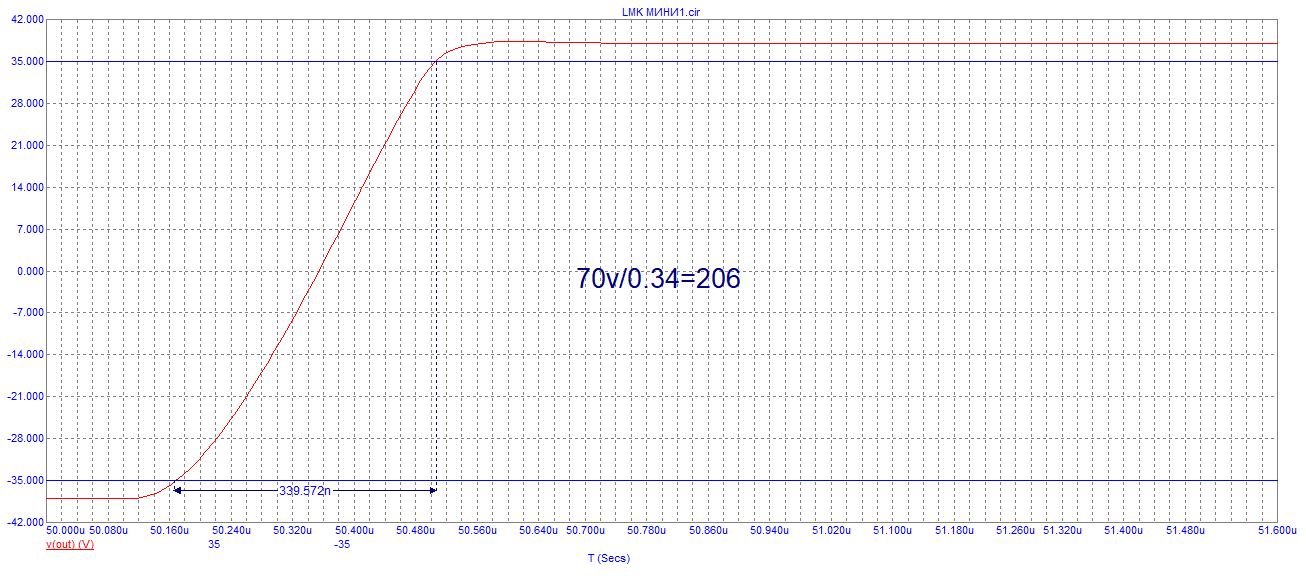Select the 70v/0.34=206 text annotation
Image resolution: width=1306 pixels, height=576 pixels.
tap(658, 278)
